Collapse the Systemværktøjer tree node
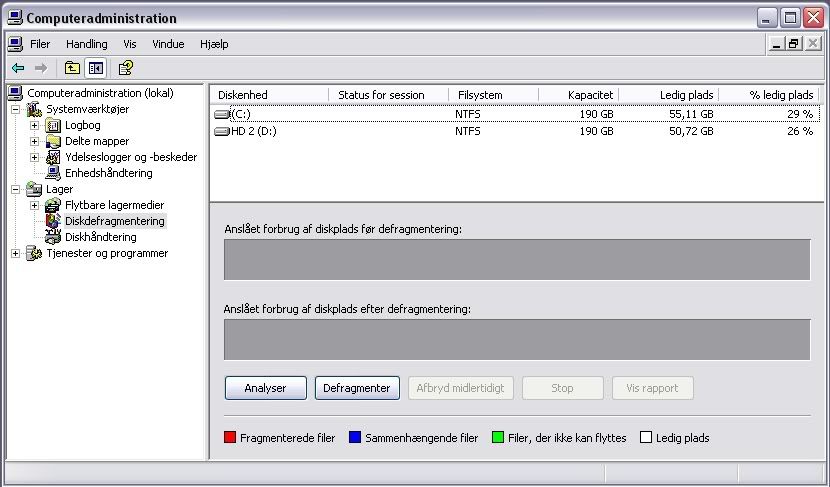 click(16, 110)
